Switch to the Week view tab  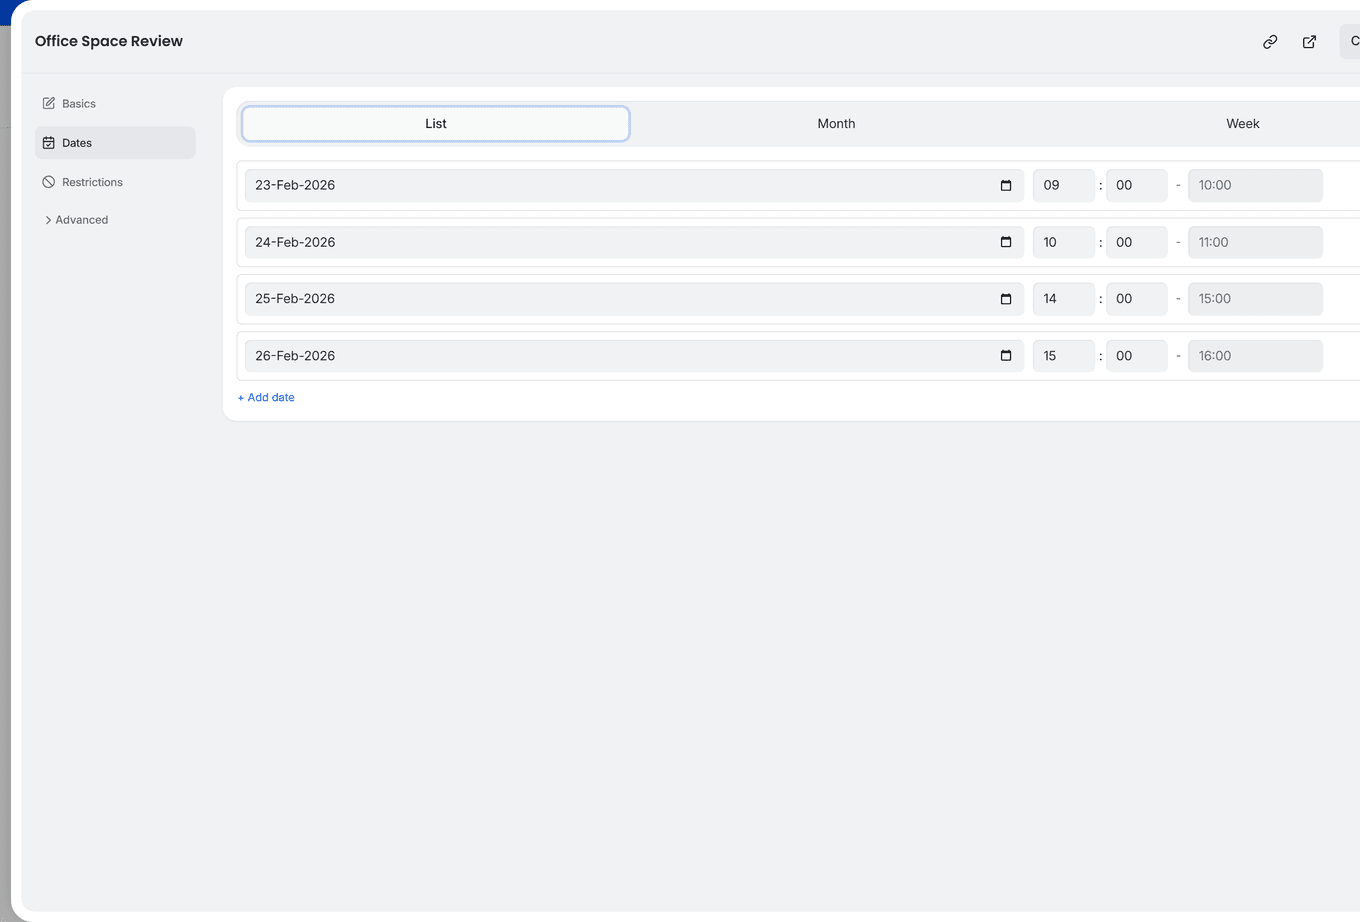pos(1242,123)
